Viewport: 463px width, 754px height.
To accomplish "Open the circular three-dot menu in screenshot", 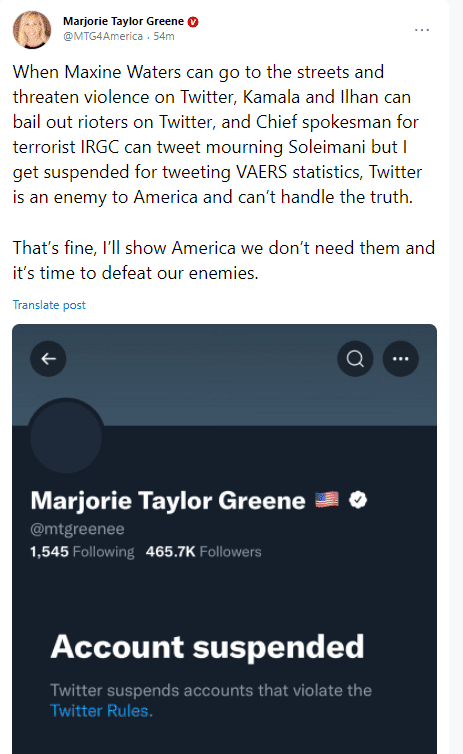I will 400,359.
